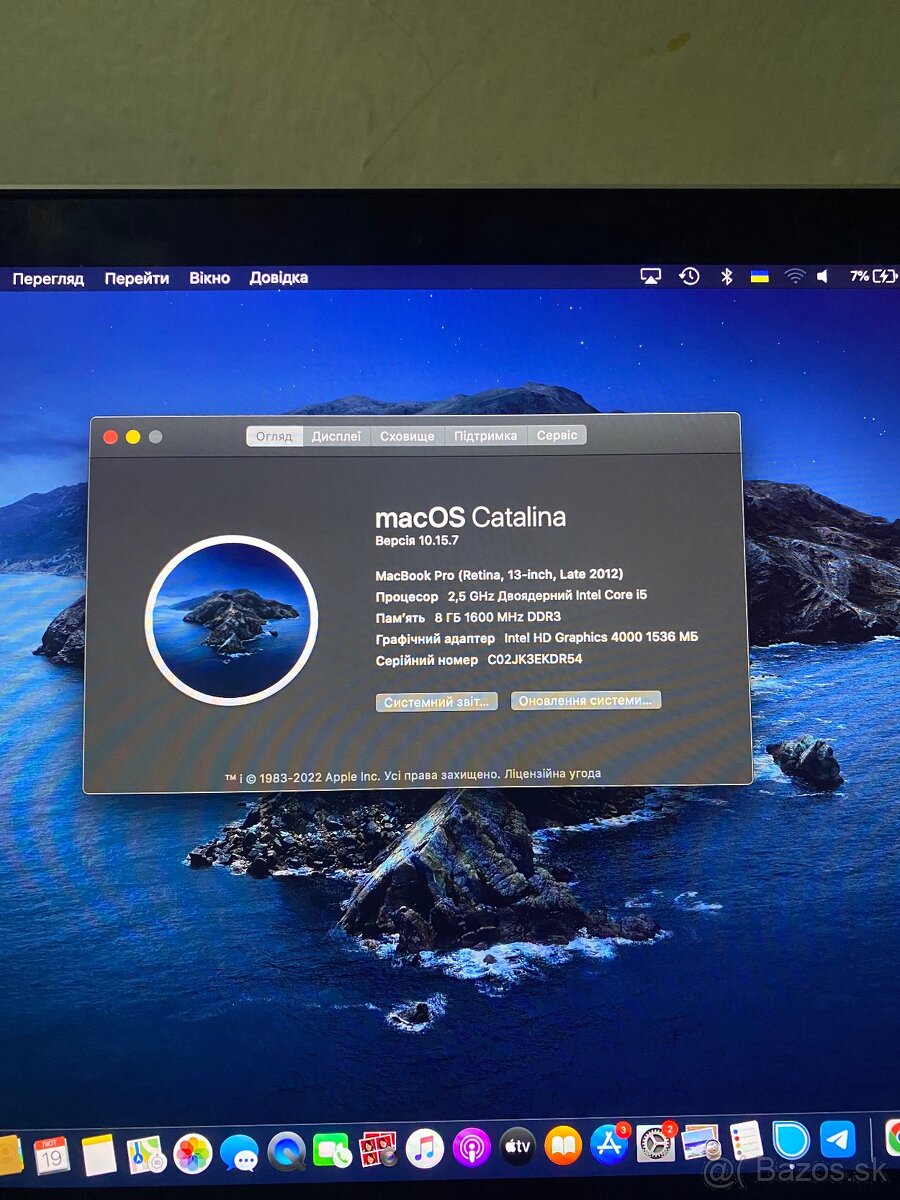Adjust volume via the speaker icon
Viewport: 900px width, 1200px height.
[822, 277]
